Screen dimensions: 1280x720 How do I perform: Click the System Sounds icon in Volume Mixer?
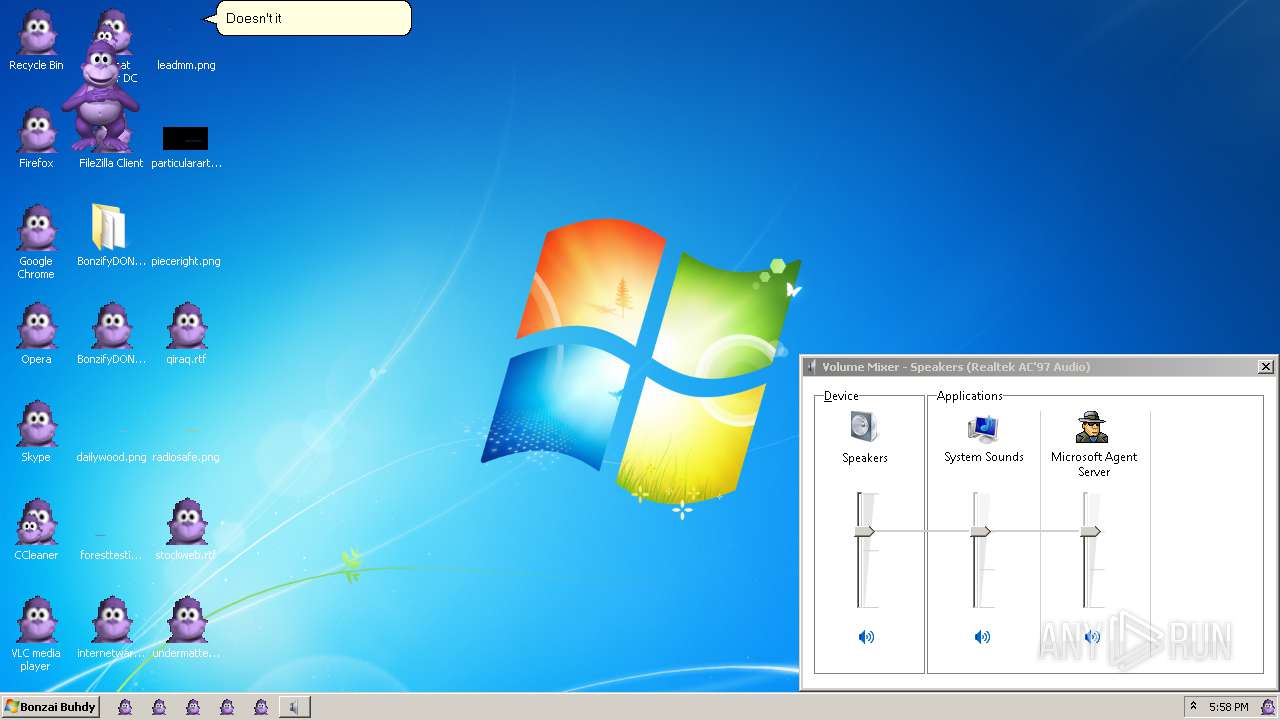tap(983, 427)
